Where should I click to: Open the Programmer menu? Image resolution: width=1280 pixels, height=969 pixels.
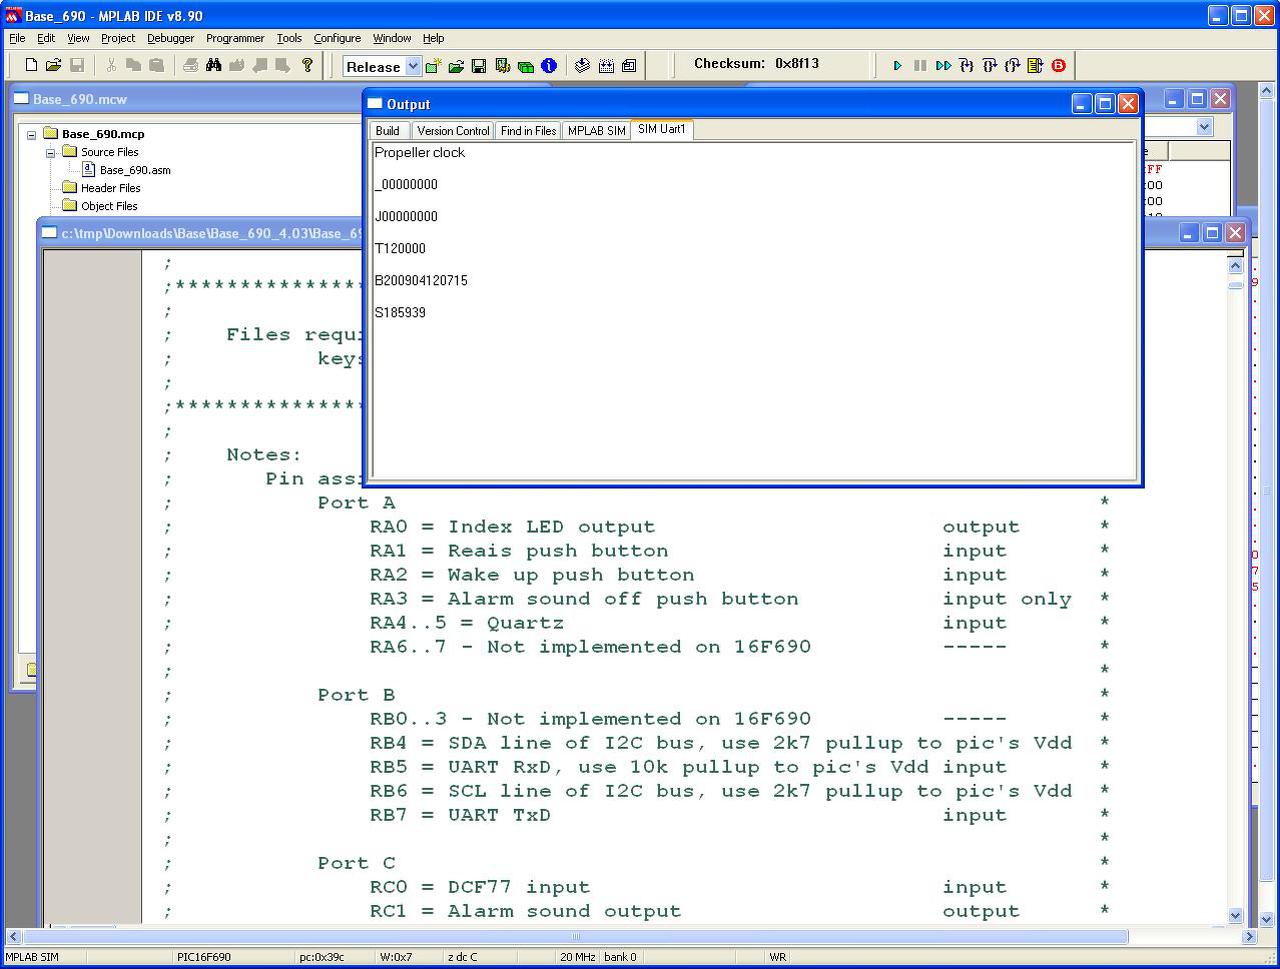(235, 38)
